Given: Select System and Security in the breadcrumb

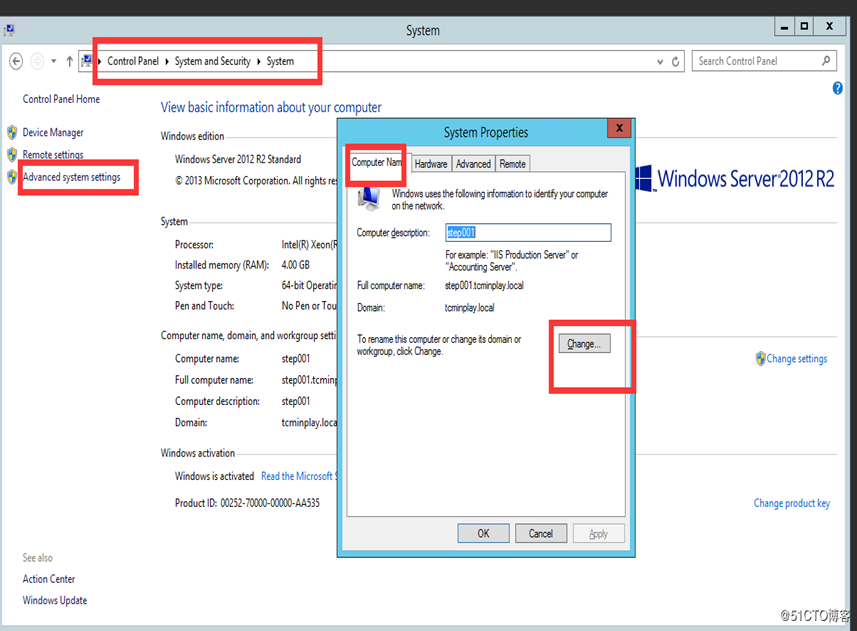Looking at the screenshot, I should (x=213, y=61).
